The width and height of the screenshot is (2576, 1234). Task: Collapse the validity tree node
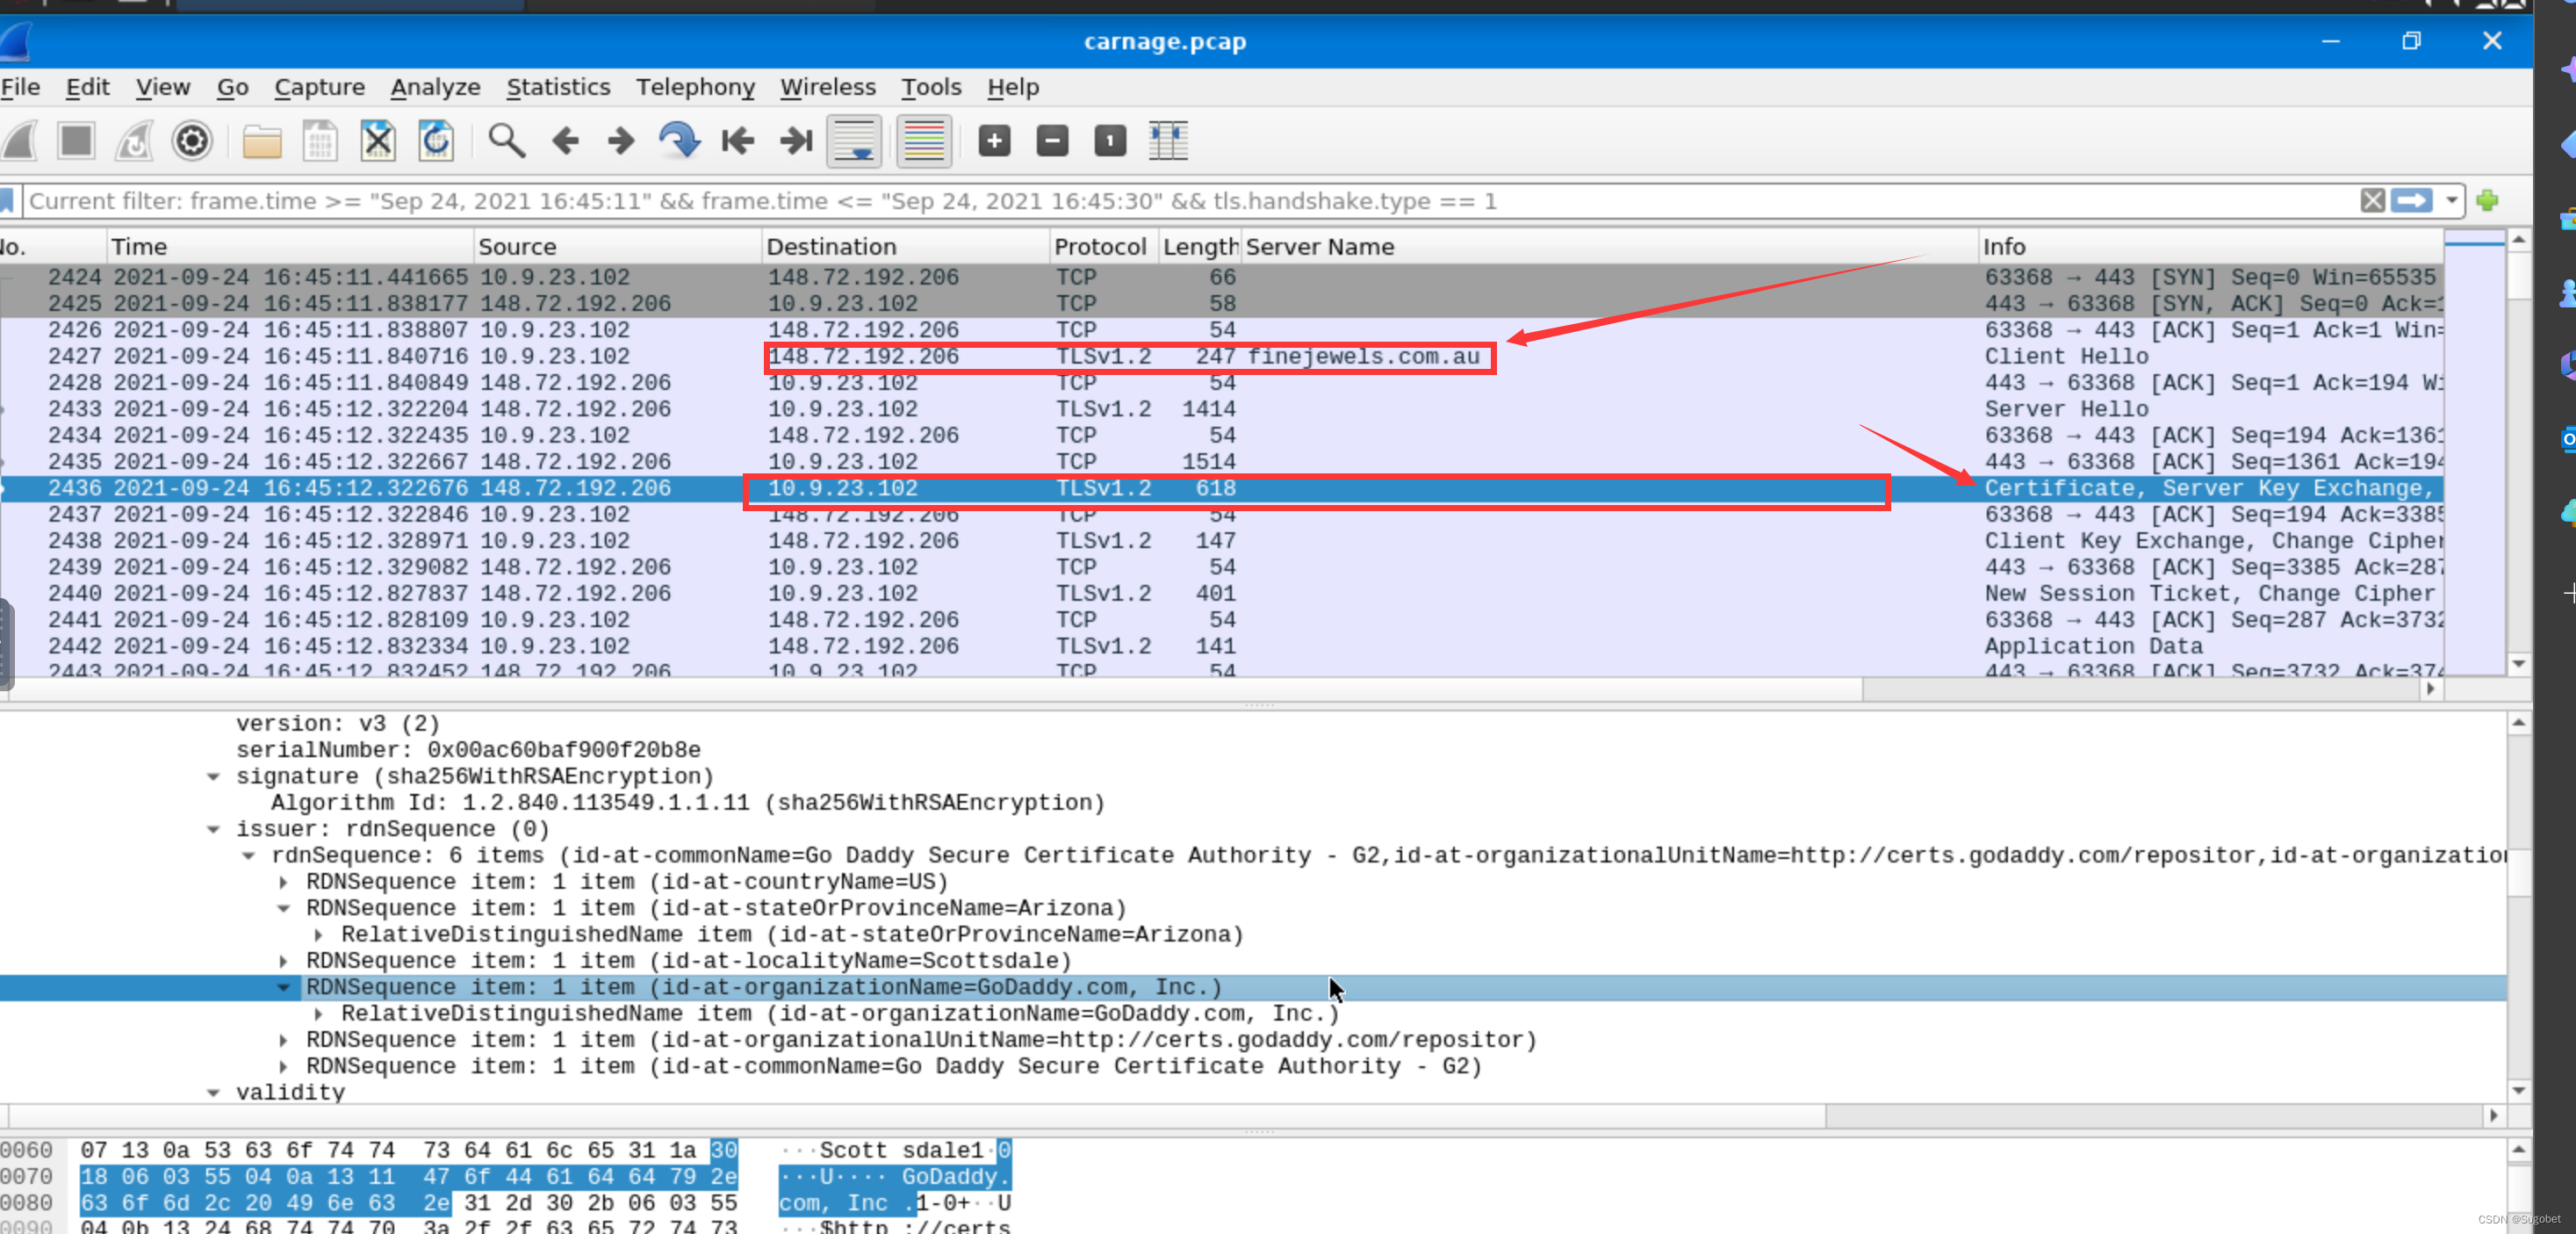213,1093
